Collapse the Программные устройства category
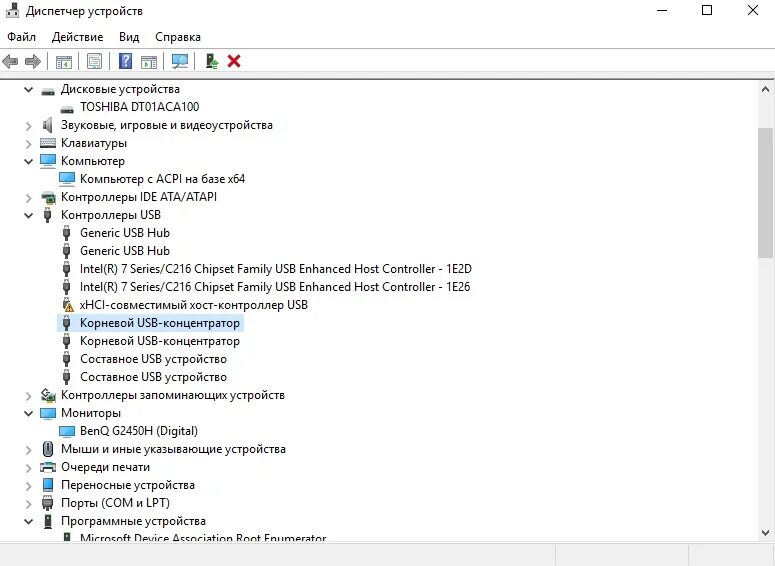Viewport: 775px width, 566px height. click(29, 521)
